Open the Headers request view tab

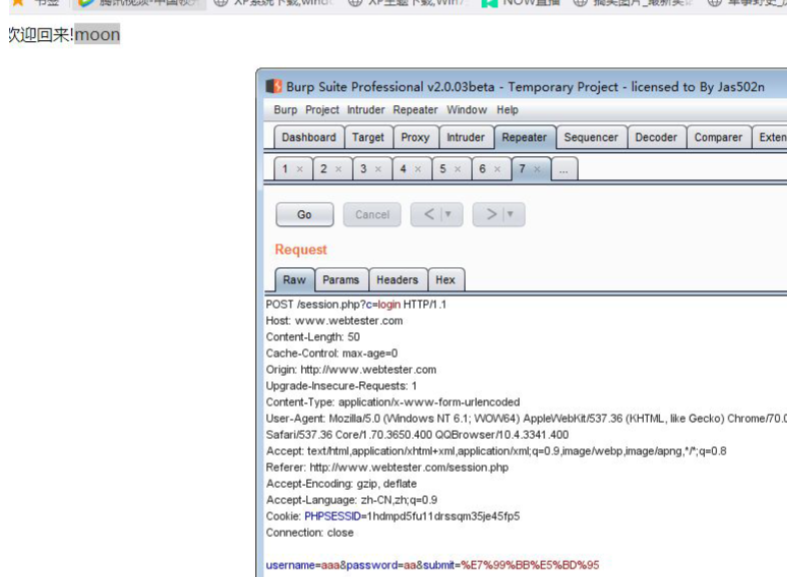coord(397,281)
